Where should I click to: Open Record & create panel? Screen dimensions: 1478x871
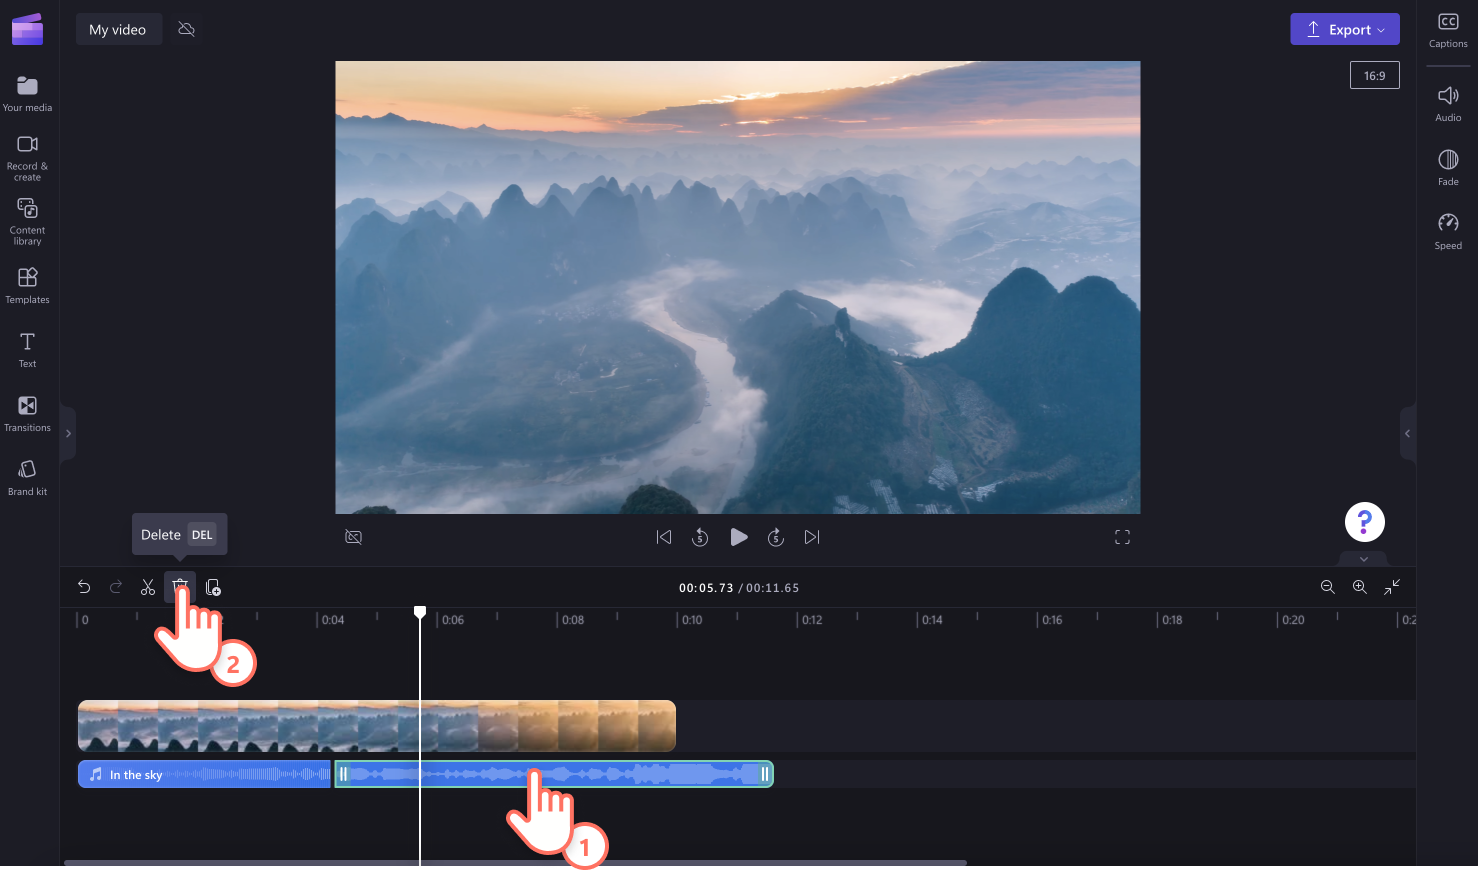coord(27,158)
